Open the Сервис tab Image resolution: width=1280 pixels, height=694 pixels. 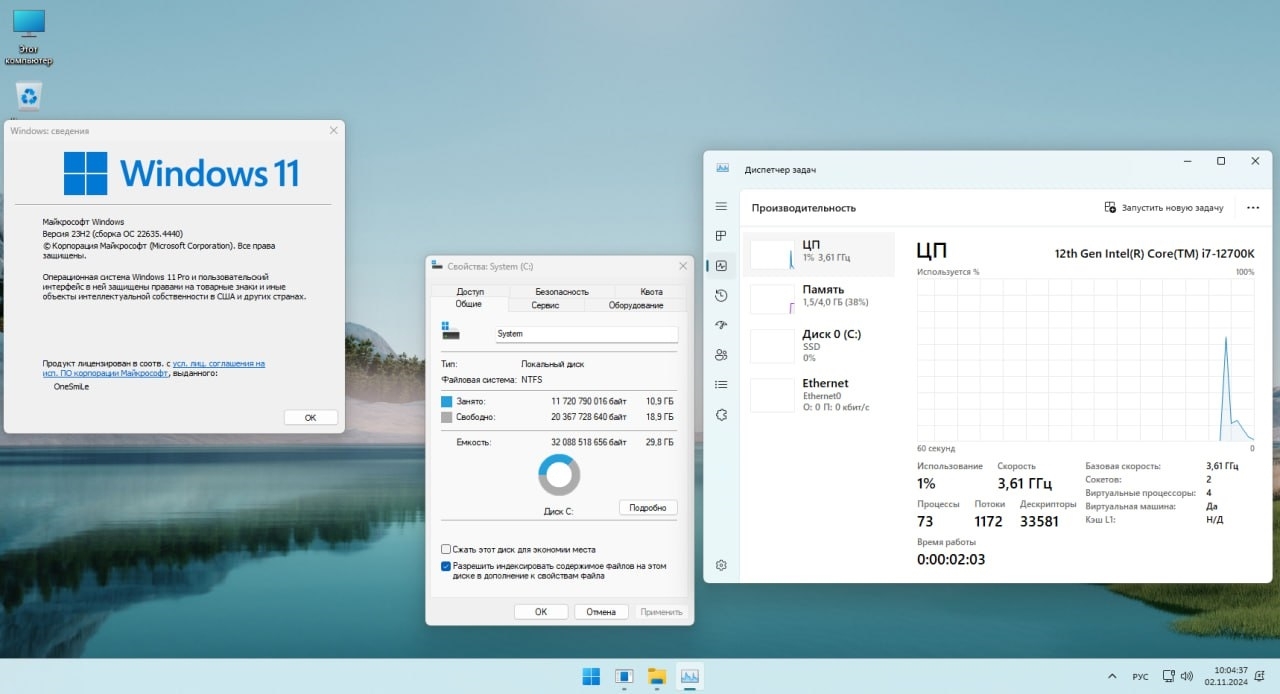[x=545, y=305]
